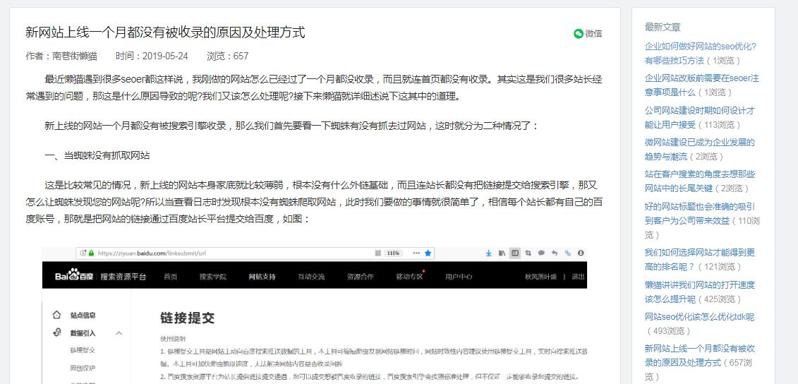Image resolution: width=798 pixels, height=384 pixels.
Task: Open sidebar article '企业如何做好网站的seo优化'
Action: click(x=700, y=53)
